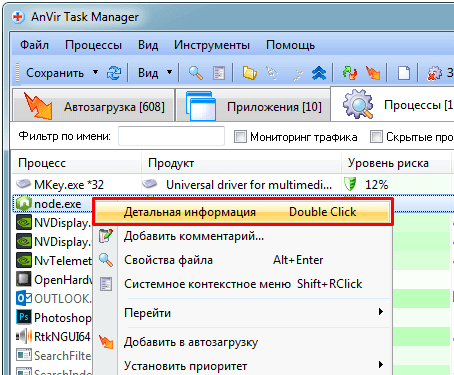
Task: Toggle the Скрытые про... checkbox
Action: tap(376, 136)
